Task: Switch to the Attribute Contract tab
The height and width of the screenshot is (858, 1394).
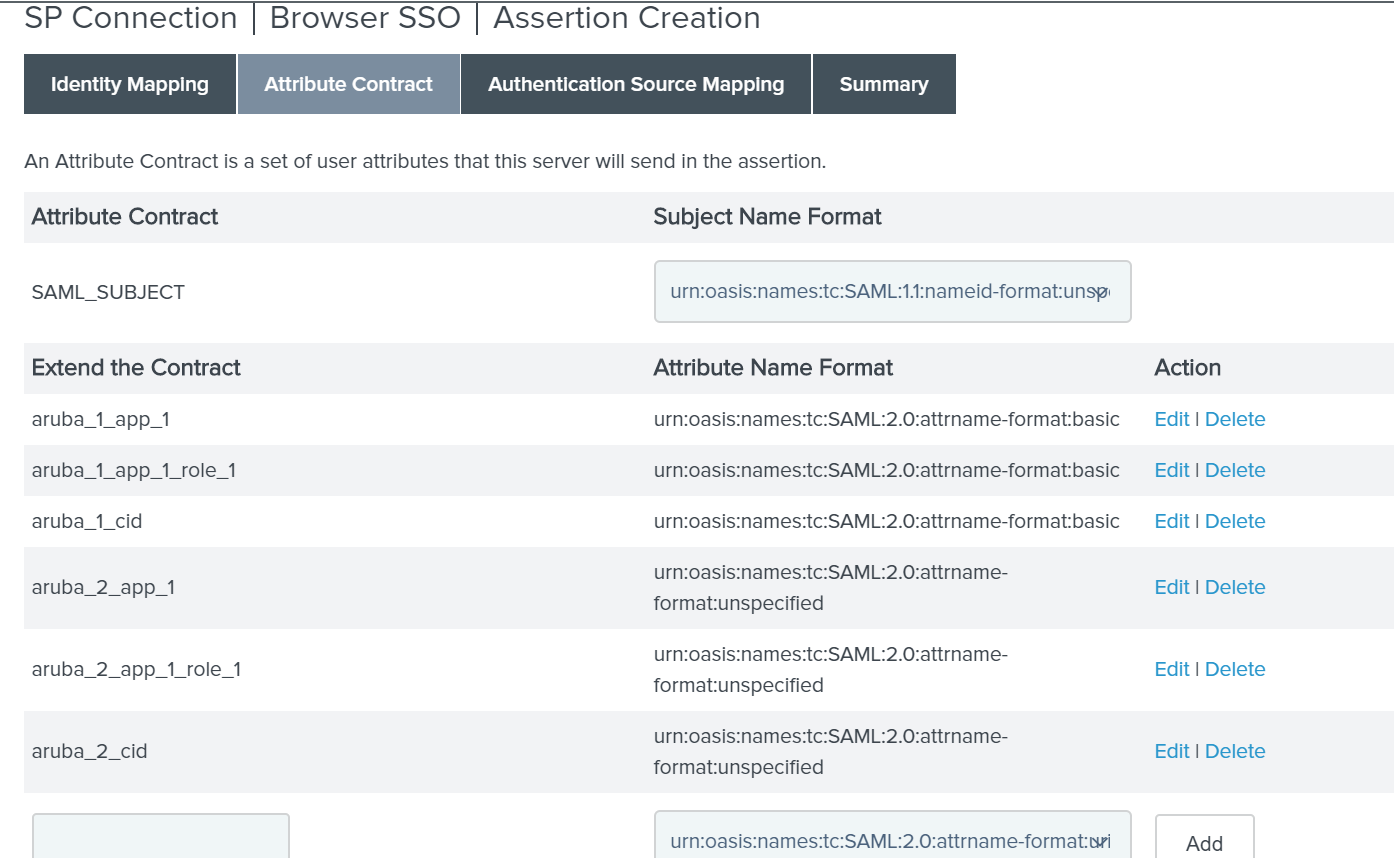Action: pos(348,85)
